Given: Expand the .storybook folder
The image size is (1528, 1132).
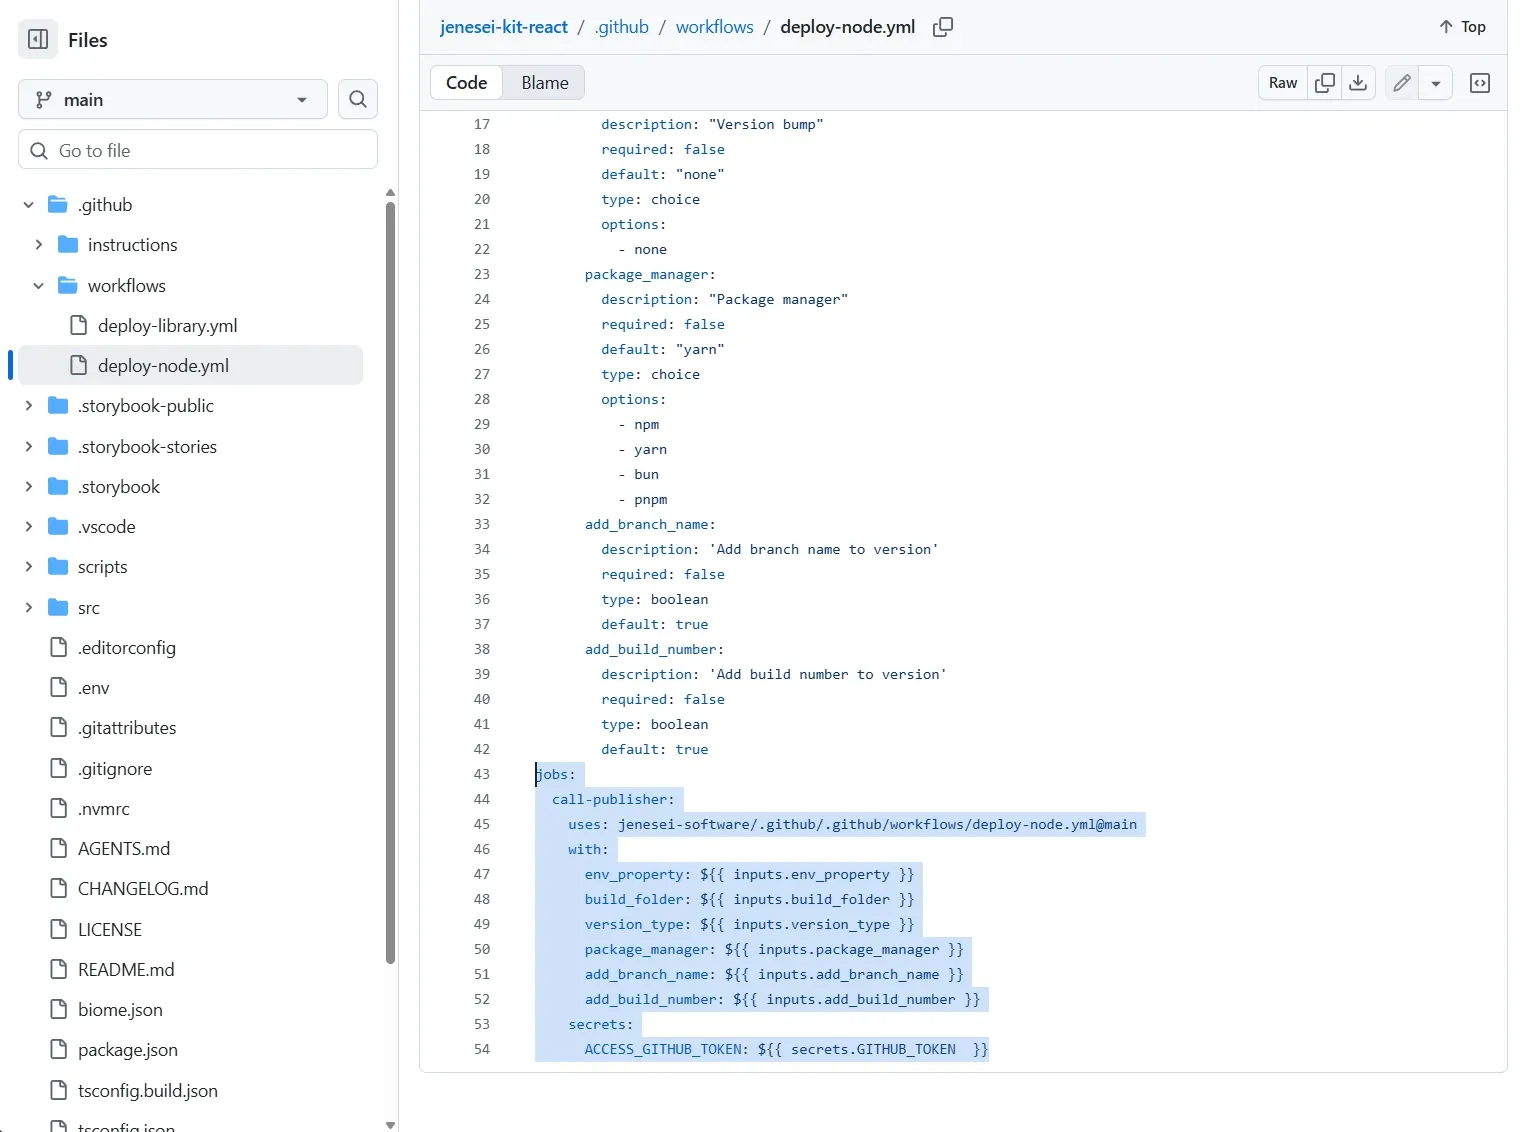Looking at the screenshot, I should [28, 487].
